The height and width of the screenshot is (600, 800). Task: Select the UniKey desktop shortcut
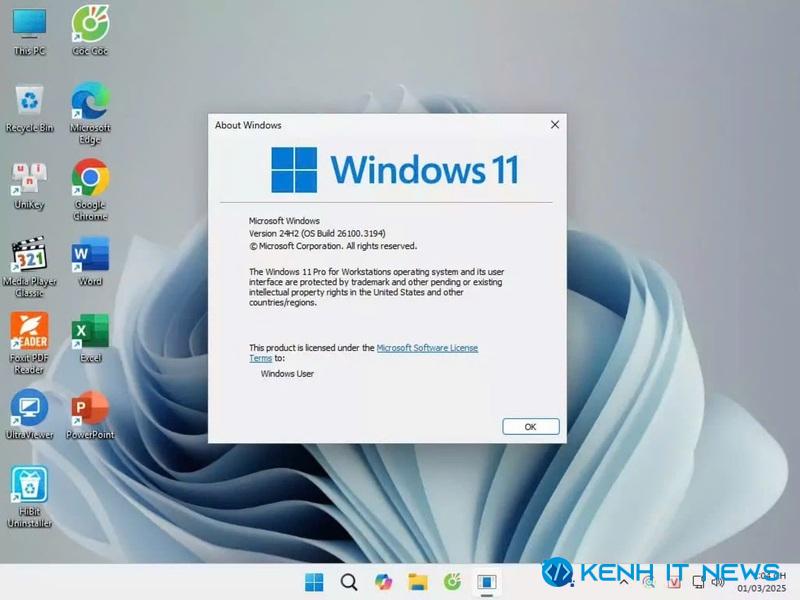point(29,186)
